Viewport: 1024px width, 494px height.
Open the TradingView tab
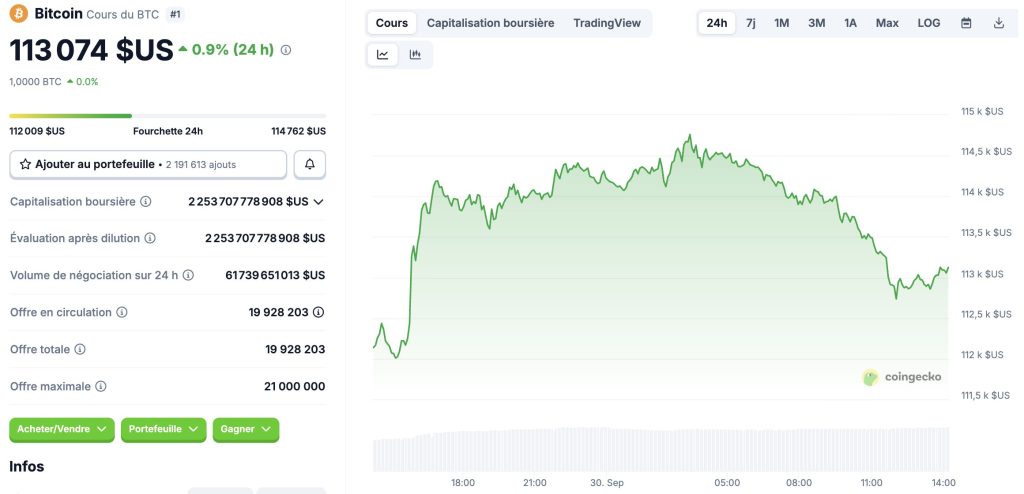[607, 23]
